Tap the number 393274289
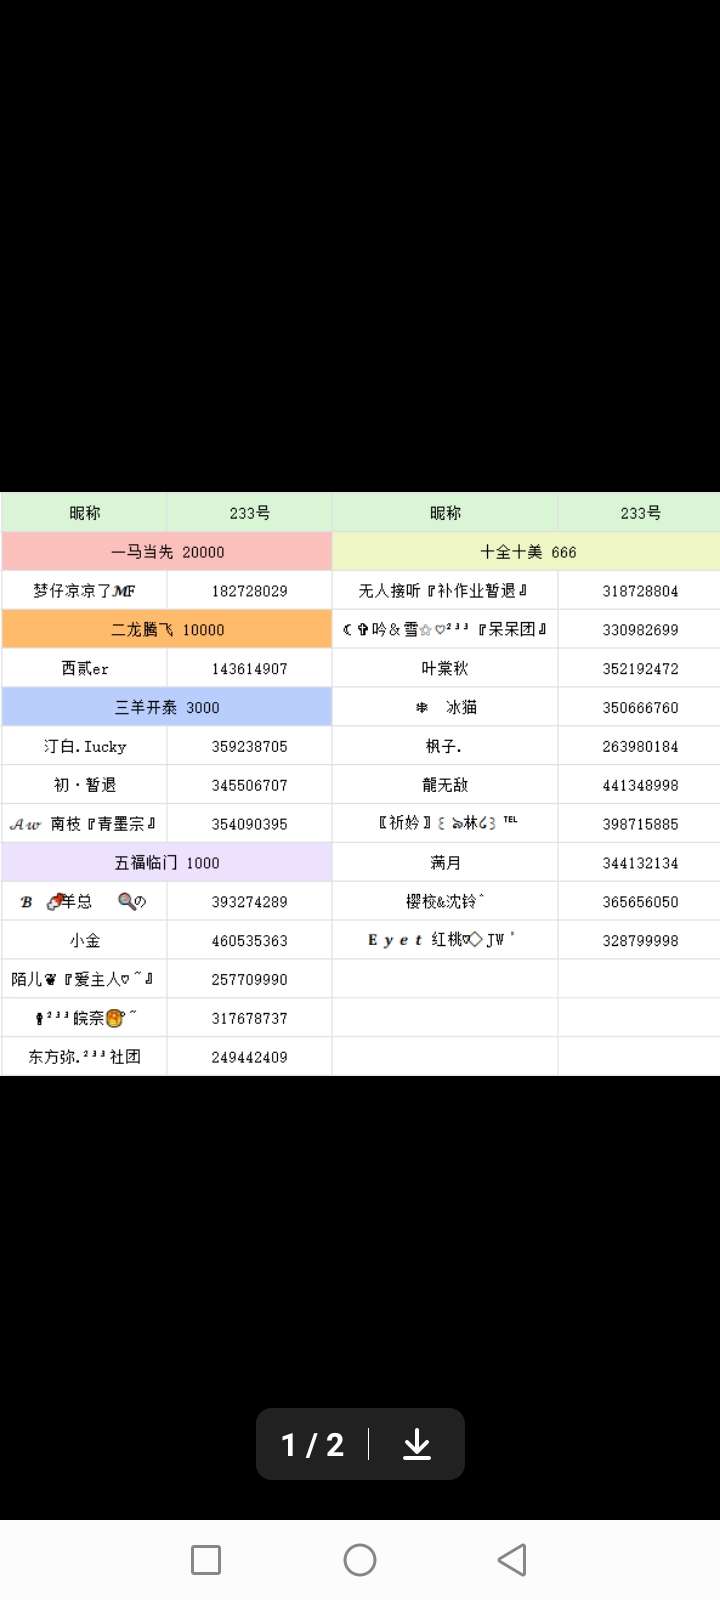The width and height of the screenshot is (720, 1600). [249, 902]
